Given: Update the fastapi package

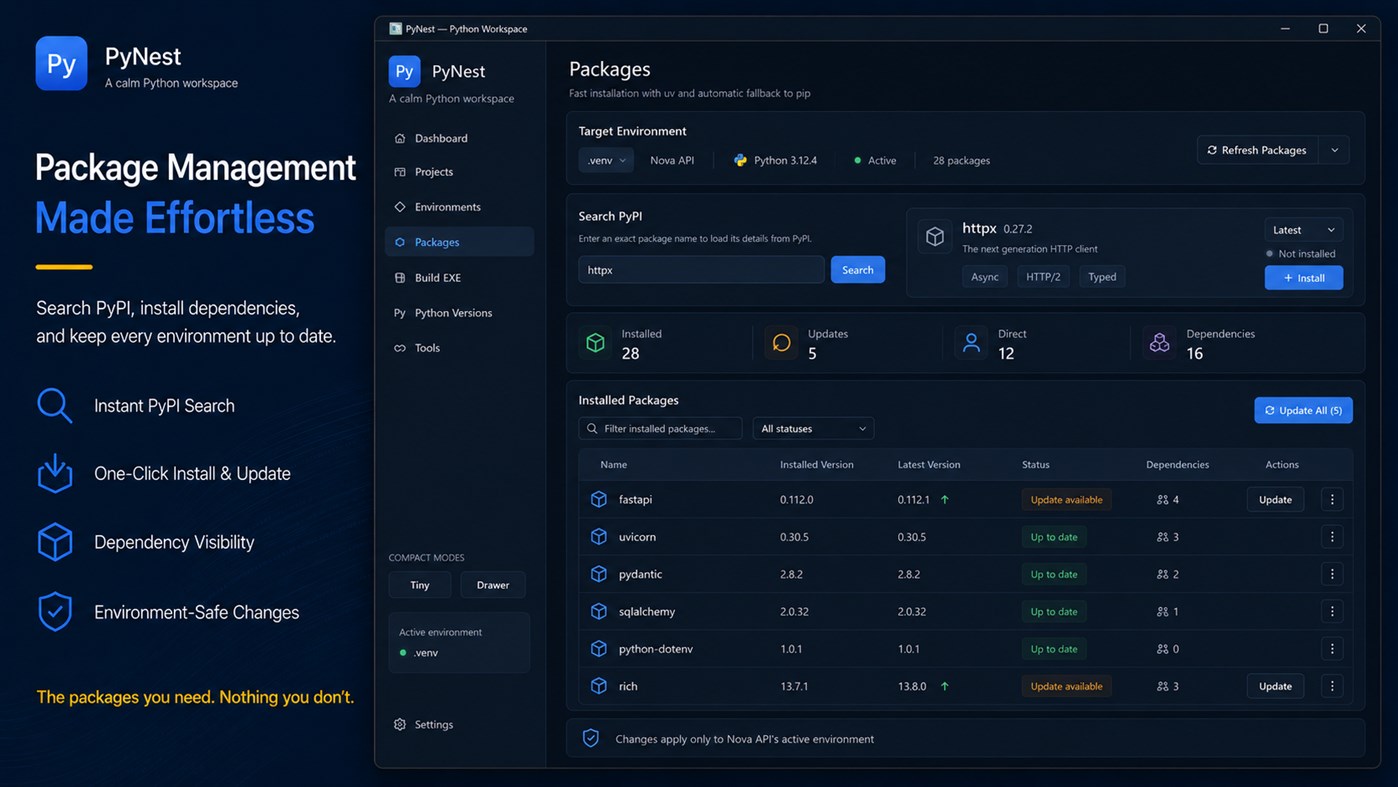Looking at the screenshot, I should 1275,499.
